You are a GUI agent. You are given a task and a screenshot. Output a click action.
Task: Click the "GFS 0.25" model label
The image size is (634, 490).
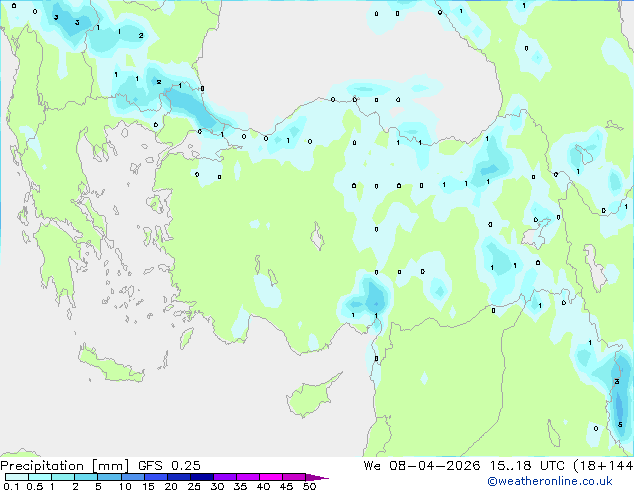pos(169,466)
